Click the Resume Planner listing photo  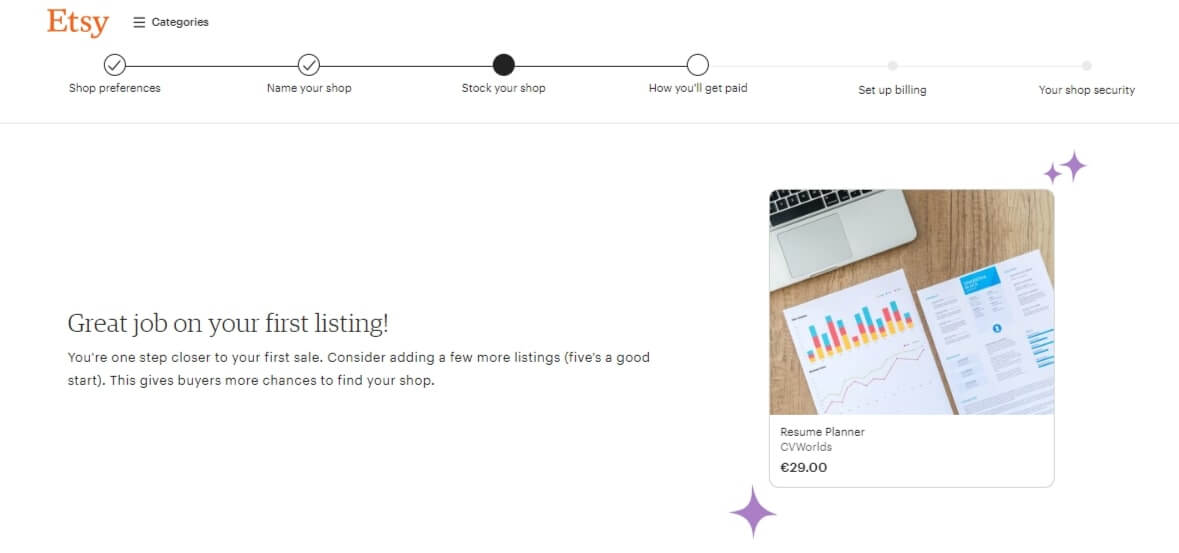[x=911, y=302]
